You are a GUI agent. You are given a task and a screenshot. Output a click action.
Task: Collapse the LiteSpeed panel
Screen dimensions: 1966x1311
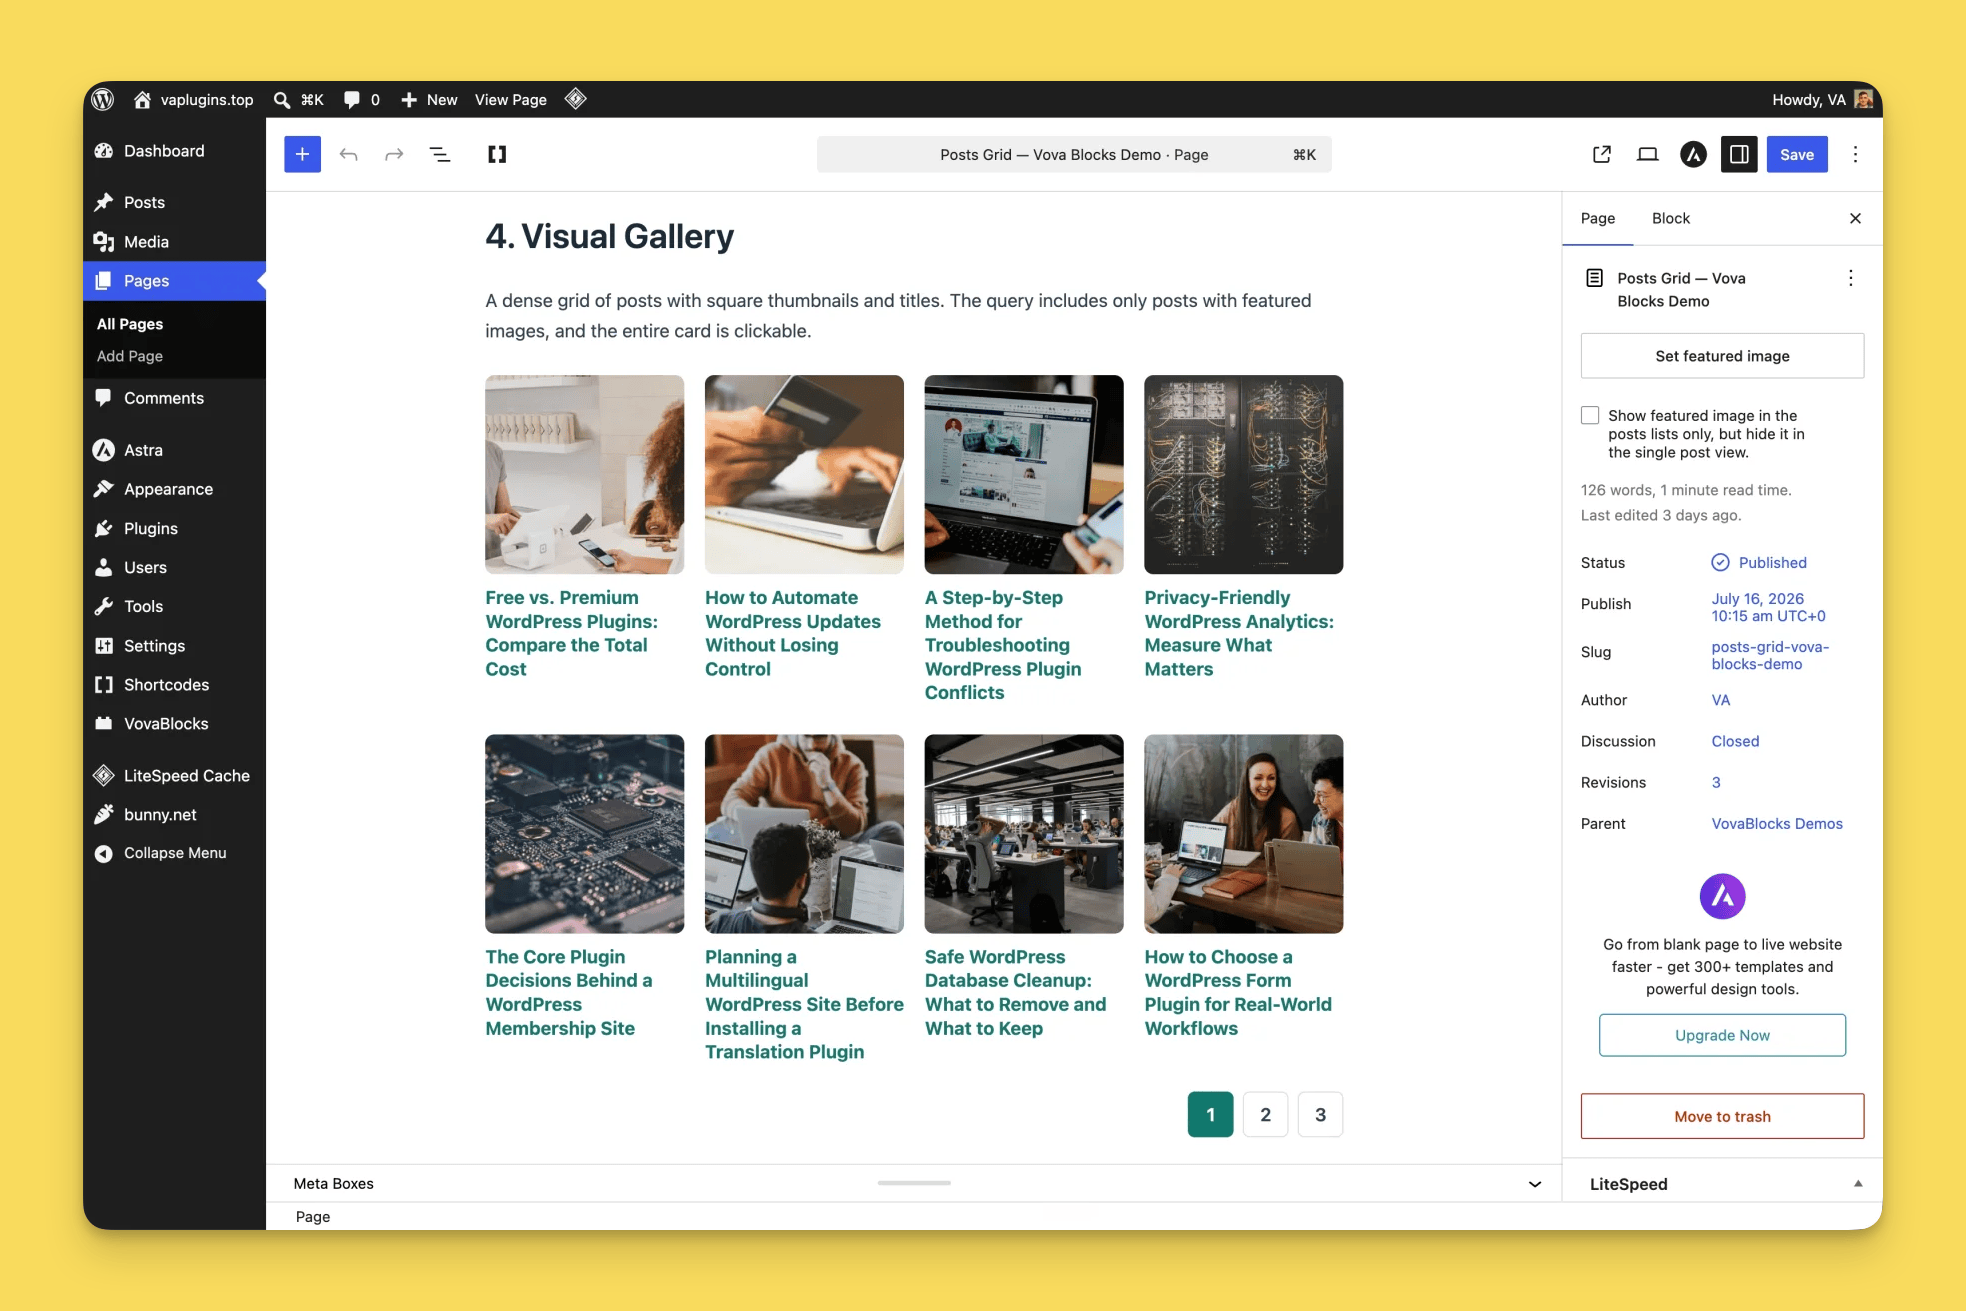point(1858,1184)
